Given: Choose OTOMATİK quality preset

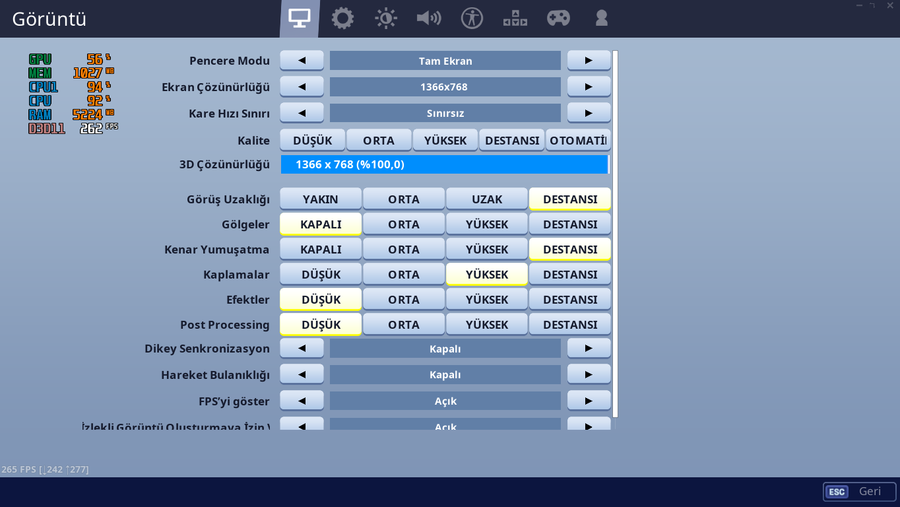Looking at the screenshot, I should point(578,140).
